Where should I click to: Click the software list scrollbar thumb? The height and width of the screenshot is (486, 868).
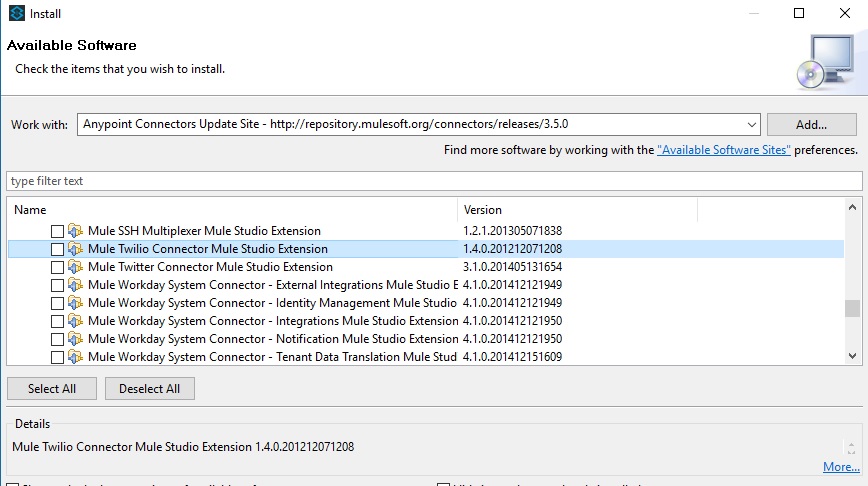click(852, 308)
